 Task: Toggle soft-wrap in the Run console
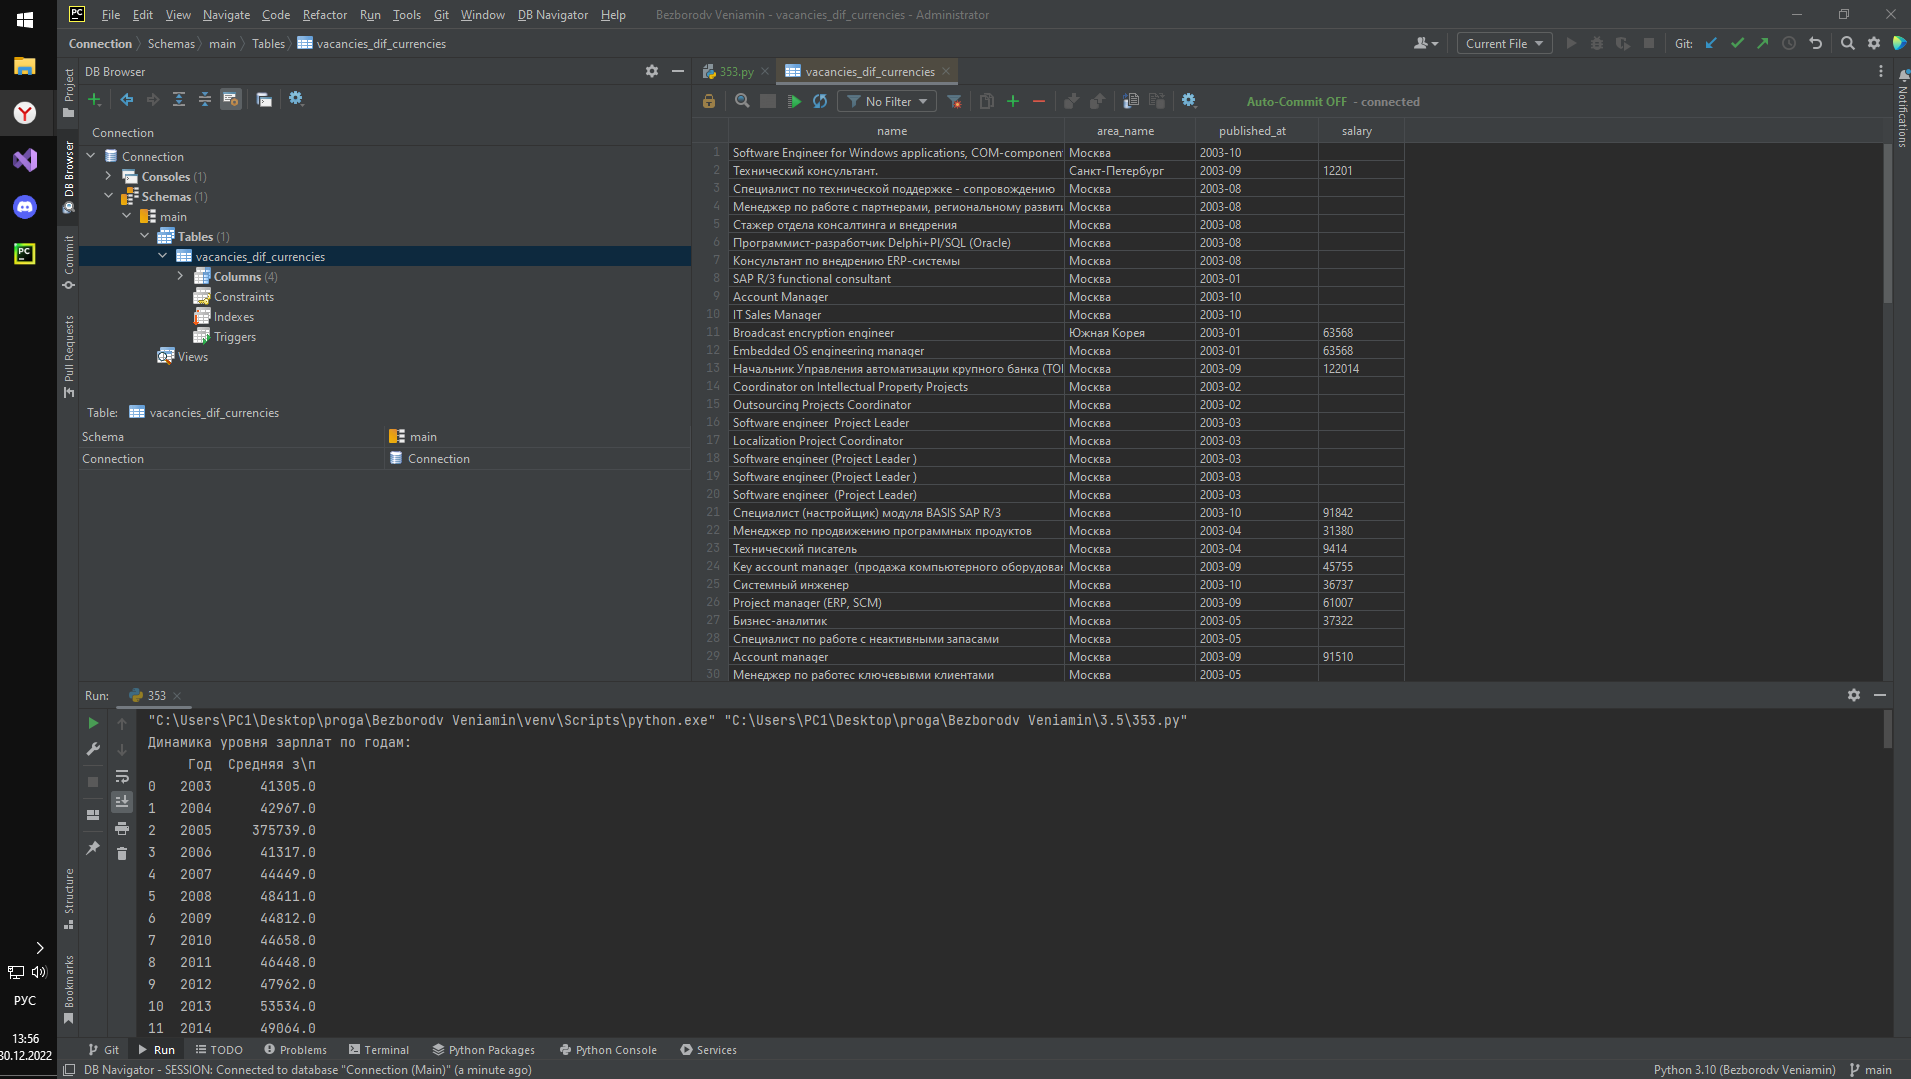(x=122, y=776)
